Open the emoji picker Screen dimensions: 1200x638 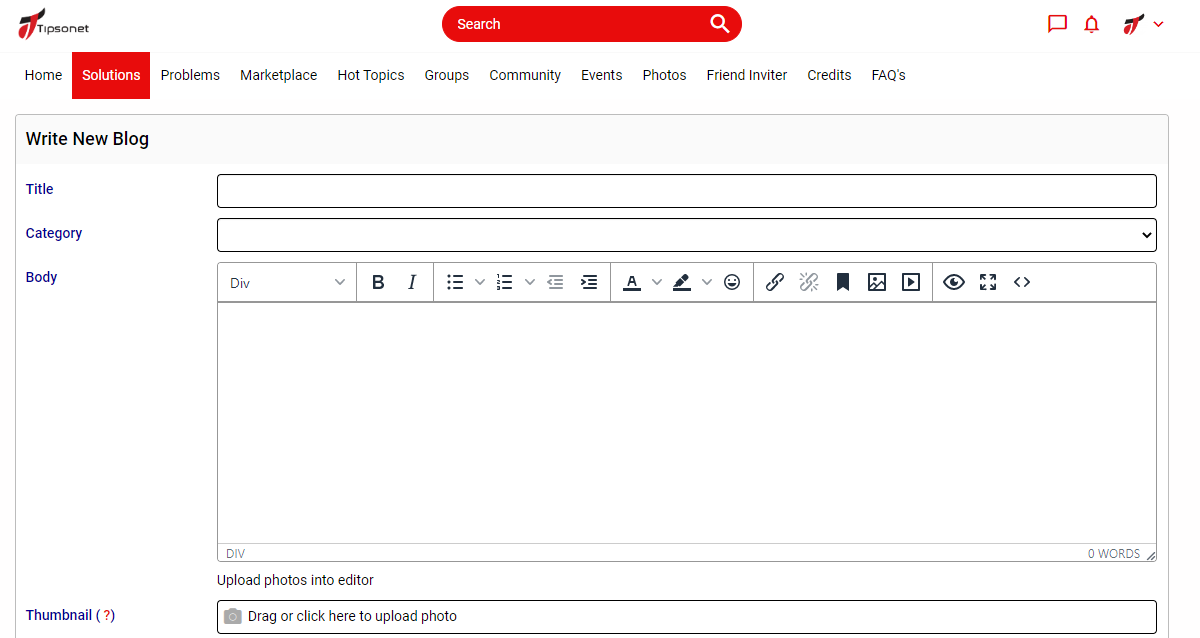tap(732, 282)
